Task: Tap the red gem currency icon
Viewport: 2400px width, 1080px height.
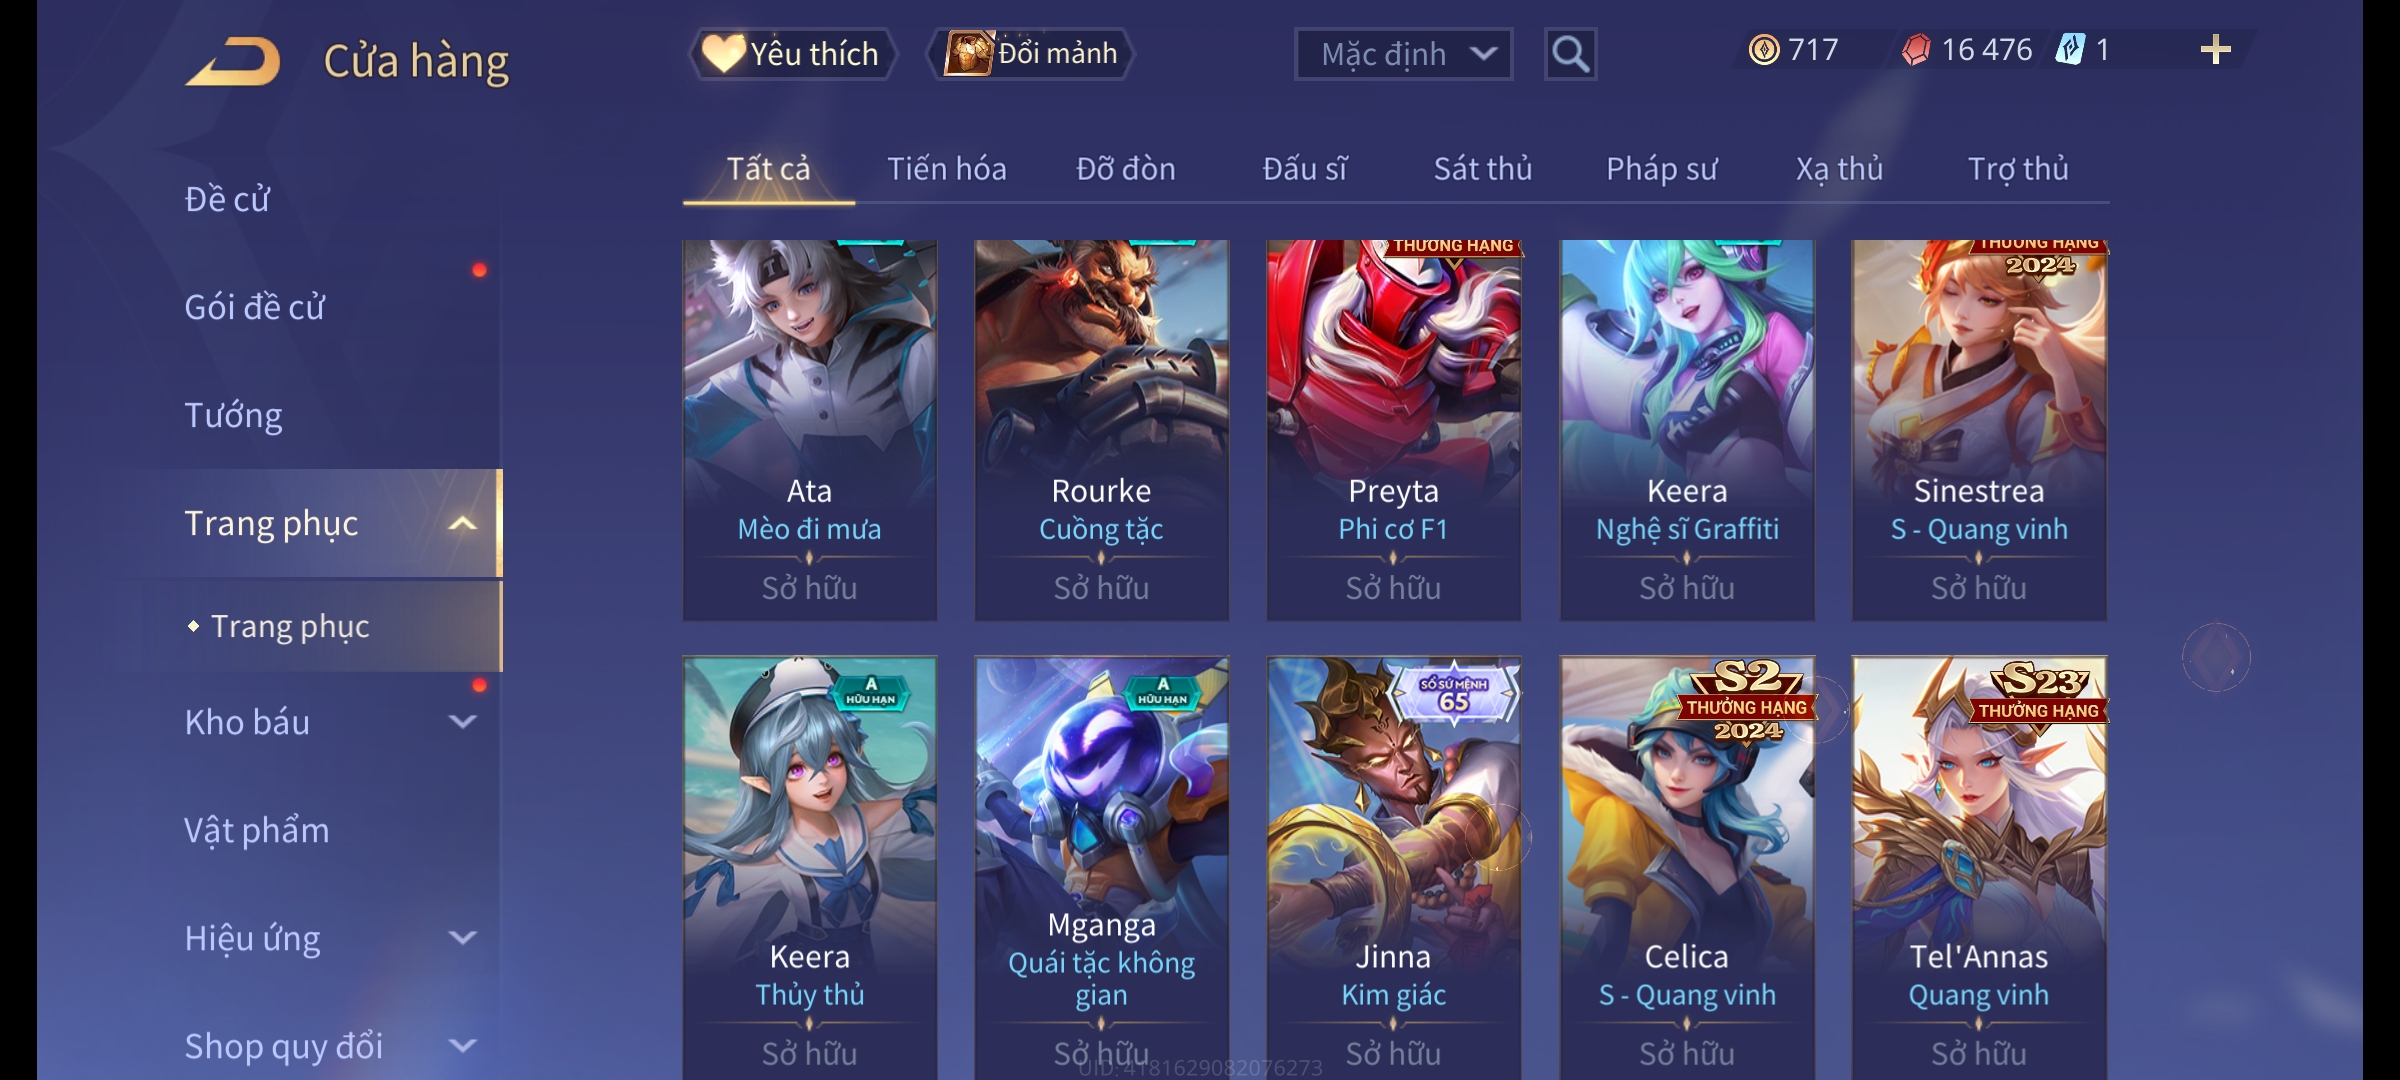Action: click(x=1916, y=49)
